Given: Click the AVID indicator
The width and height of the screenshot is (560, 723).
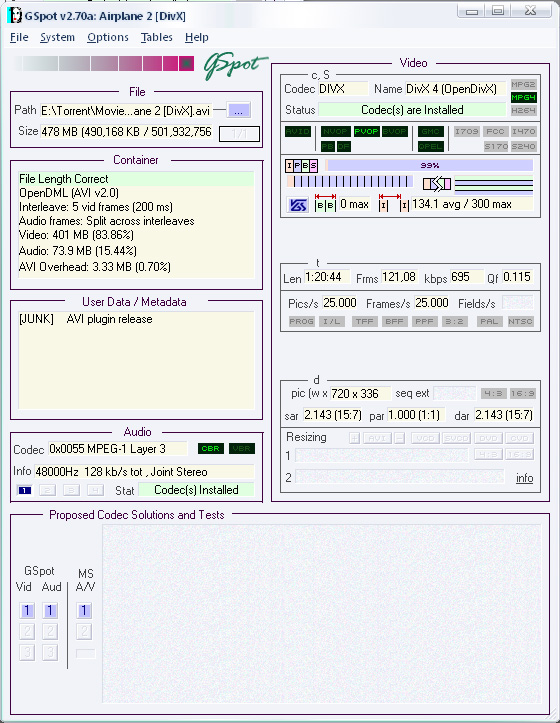Looking at the screenshot, I should pos(298,131).
